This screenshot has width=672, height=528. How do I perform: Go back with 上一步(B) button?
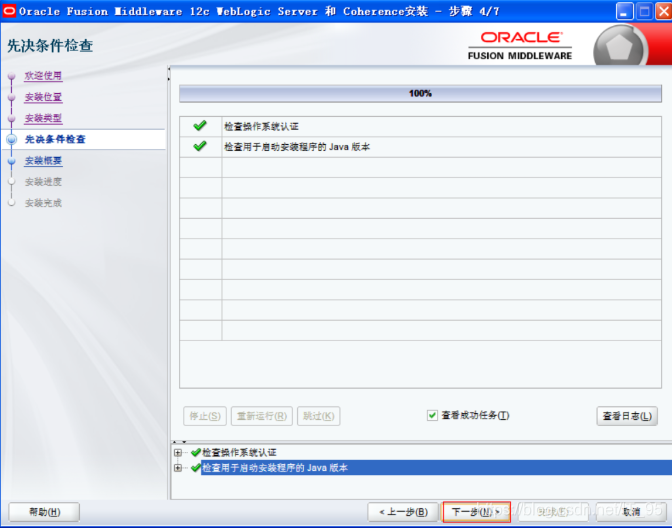click(x=403, y=512)
